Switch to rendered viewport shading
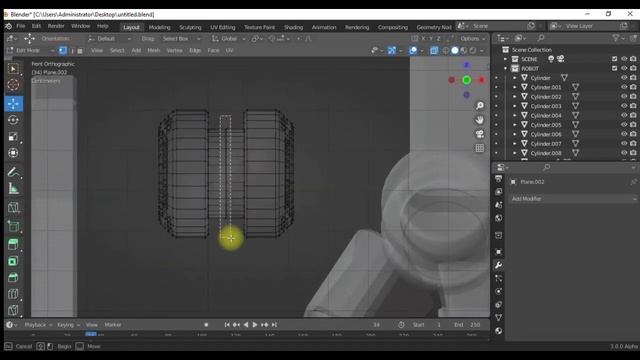The width and height of the screenshot is (640, 360). coord(473,51)
